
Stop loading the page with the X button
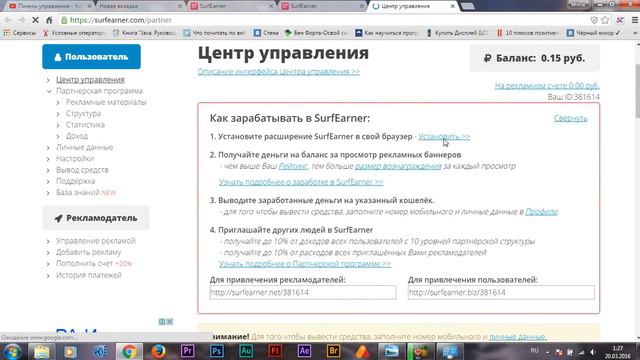[x=35, y=20]
